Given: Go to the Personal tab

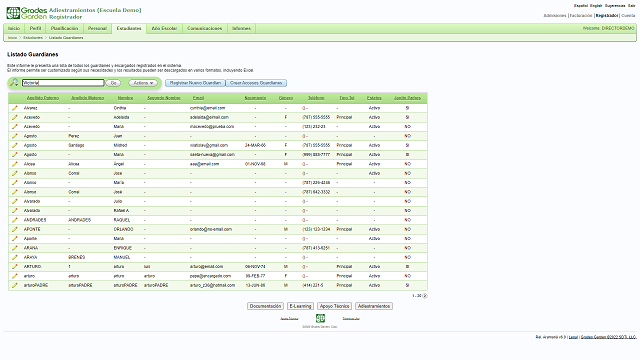Looking at the screenshot, I should point(97,29).
